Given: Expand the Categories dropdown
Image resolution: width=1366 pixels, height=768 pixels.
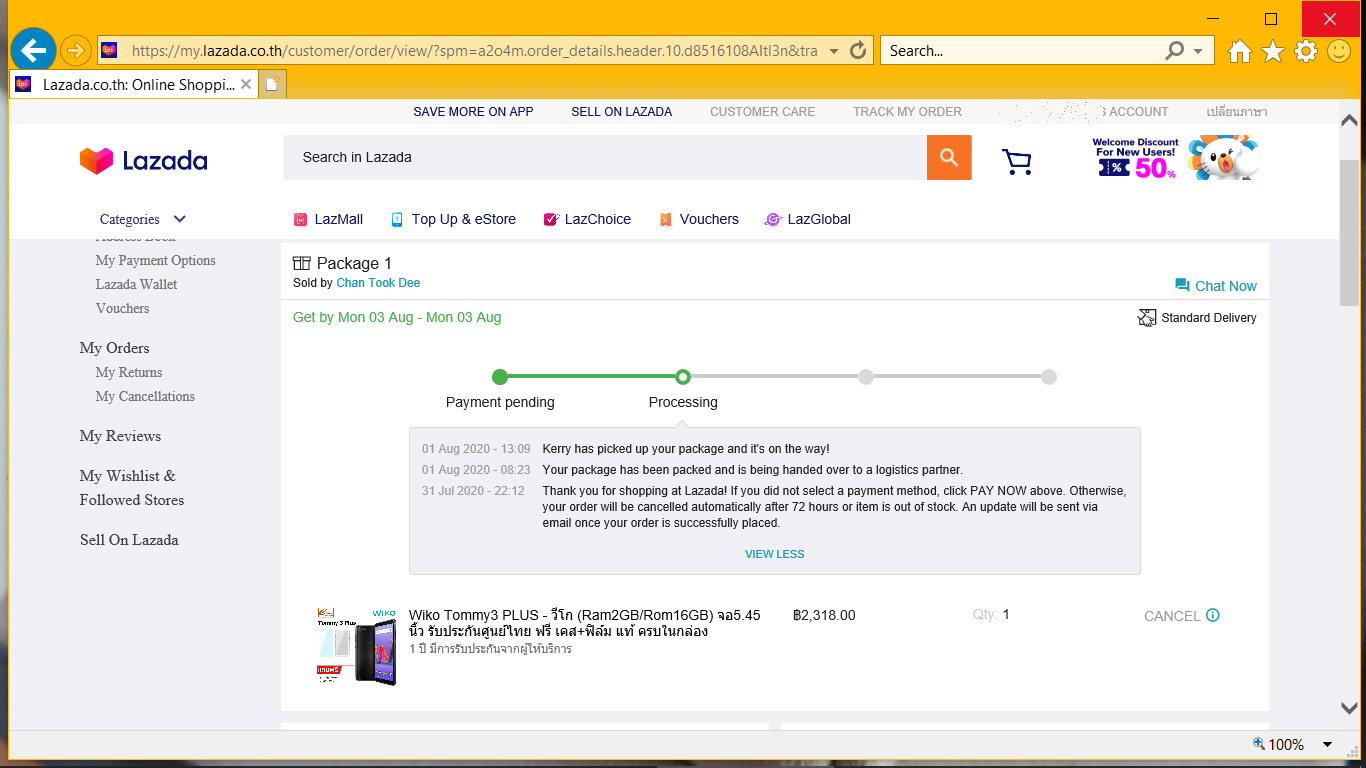Looking at the screenshot, I should pyautogui.click(x=143, y=219).
